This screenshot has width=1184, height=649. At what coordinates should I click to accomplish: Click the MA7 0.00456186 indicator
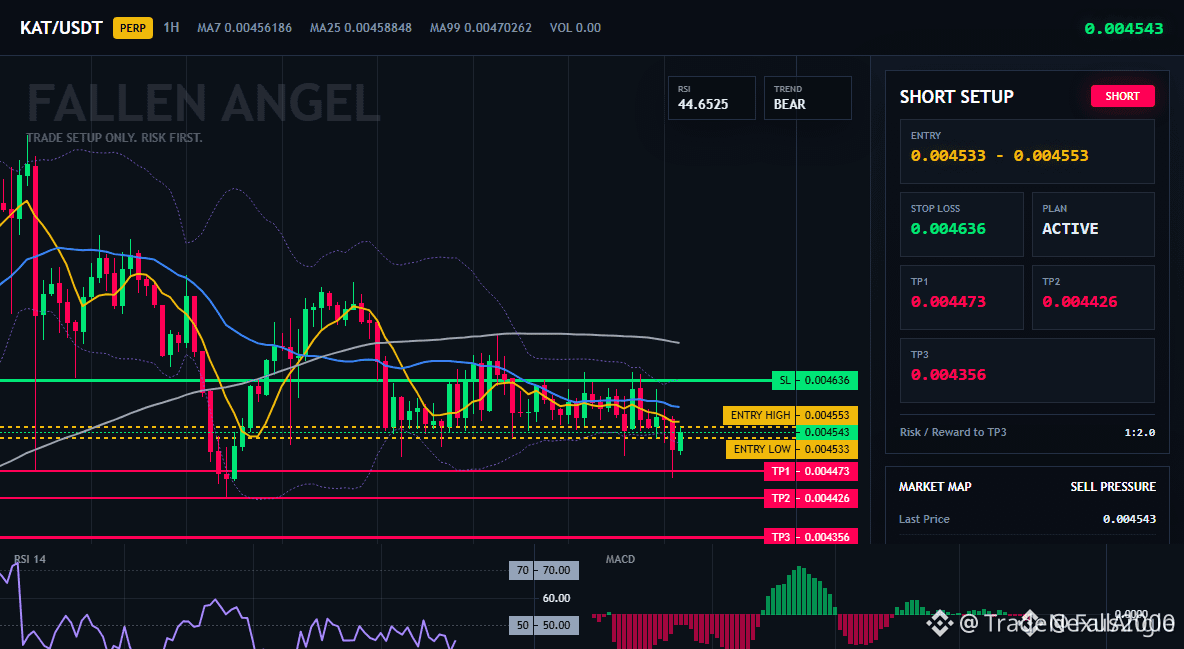245,28
